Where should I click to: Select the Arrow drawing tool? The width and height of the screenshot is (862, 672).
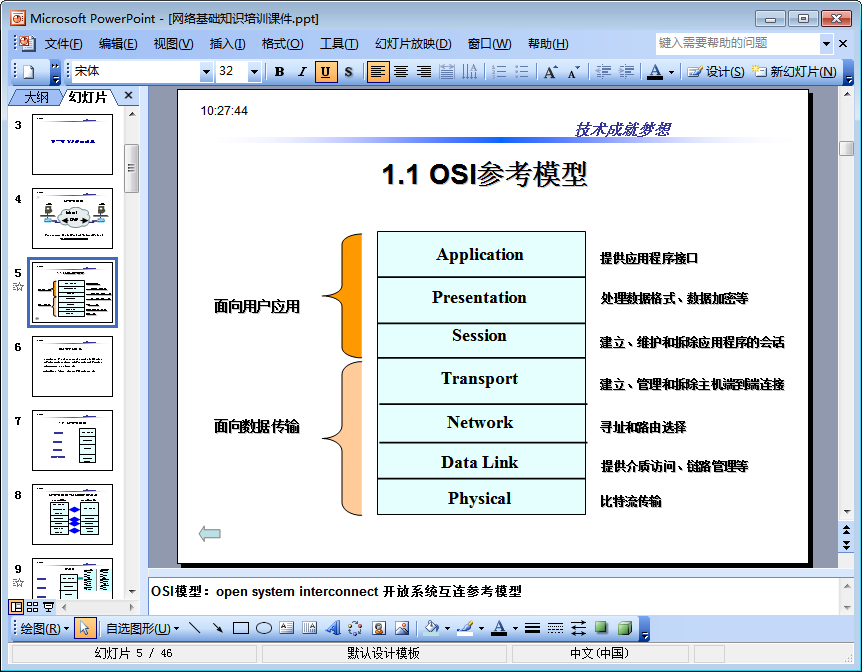(x=218, y=628)
